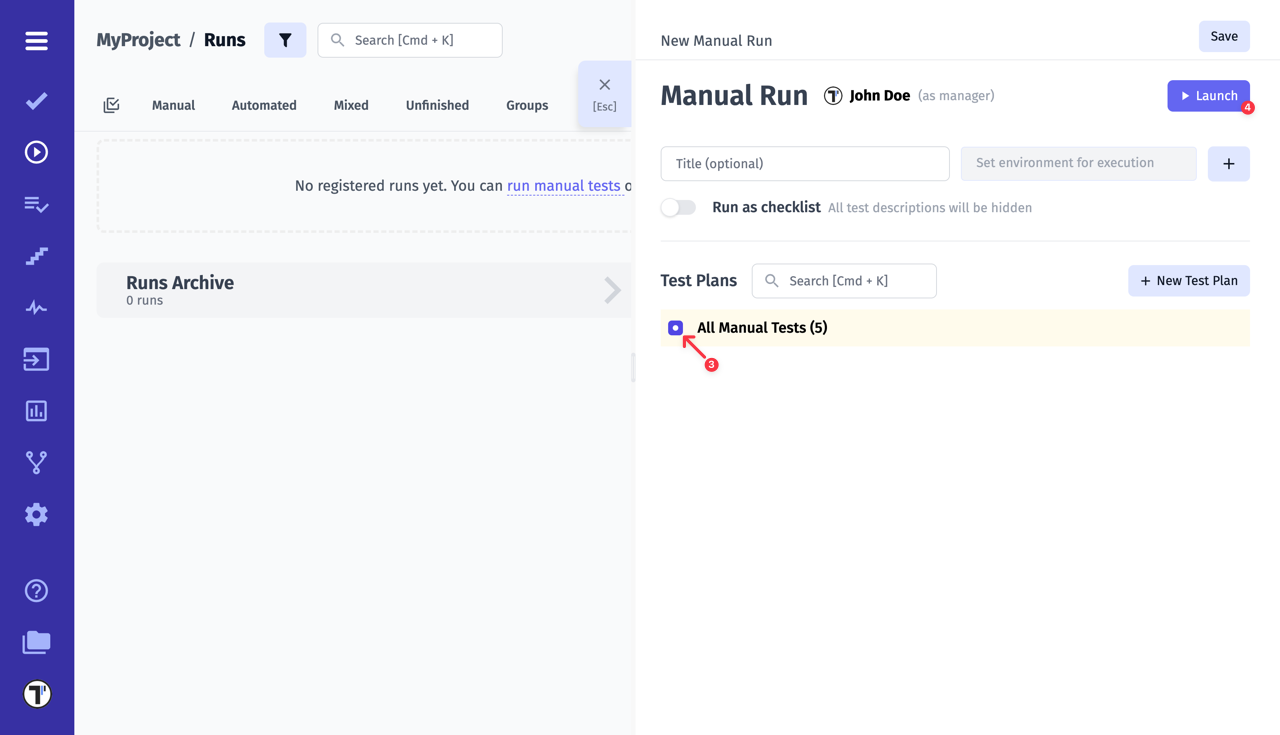1280x735 pixels.
Task: Open the Reports chart icon in sidebar
Action: 36,410
